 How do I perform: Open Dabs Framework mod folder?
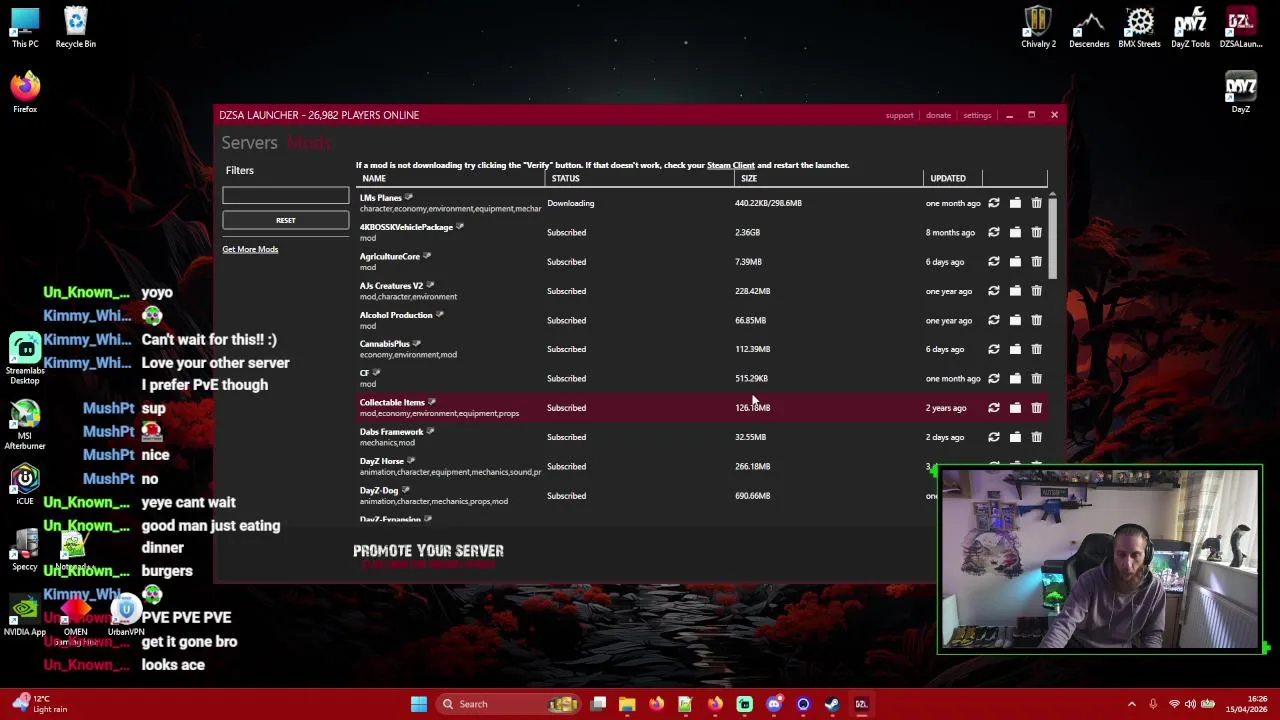coord(1015,437)
